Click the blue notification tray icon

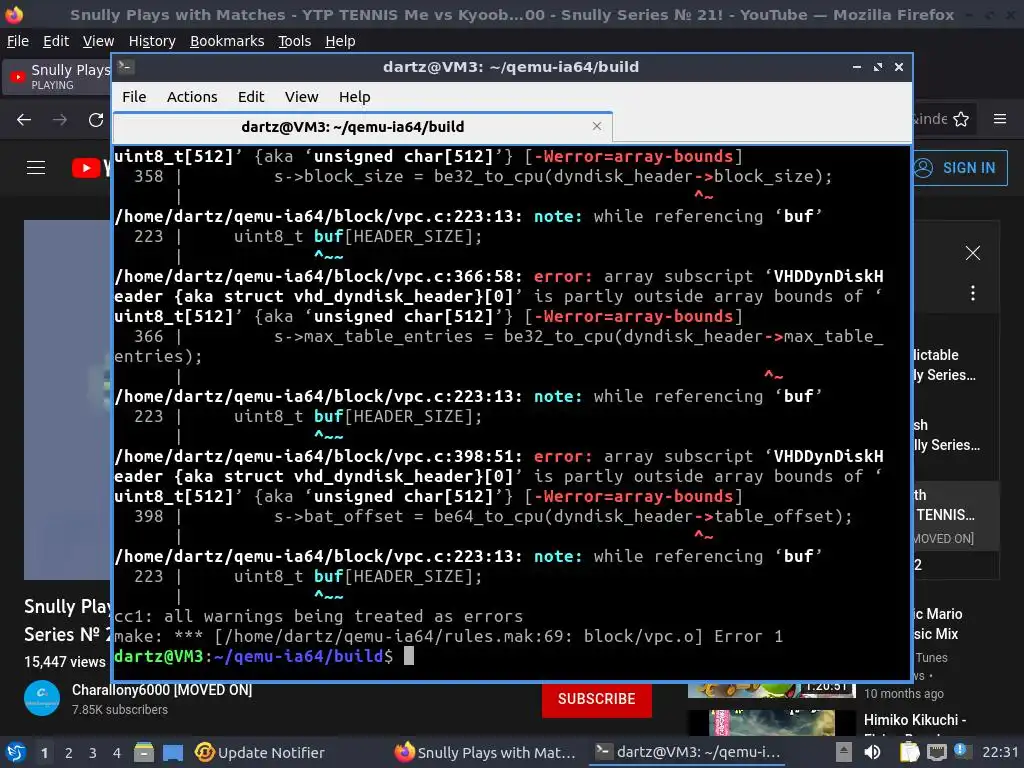(960, 750)
